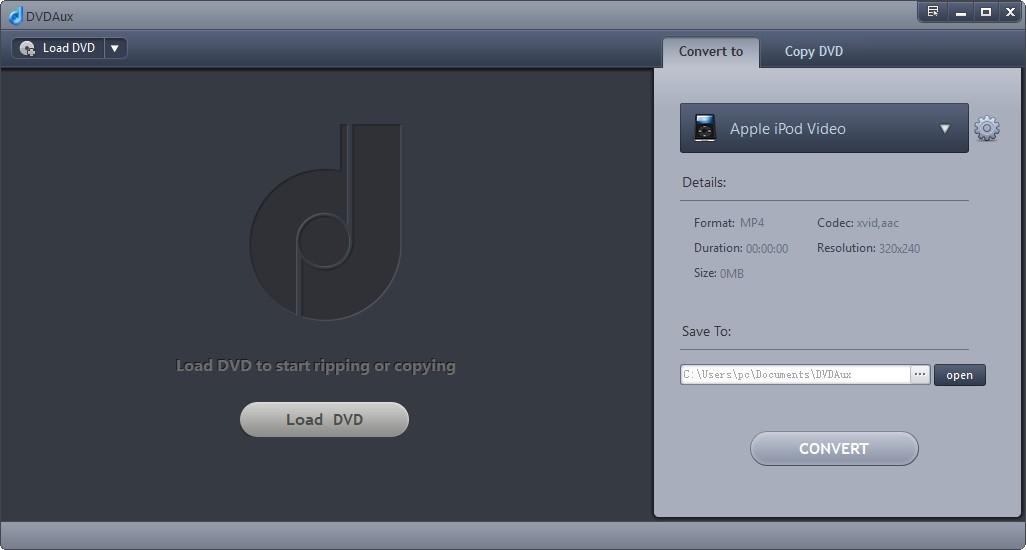This screenshot has height=550, width=1026.
Task: Open the title bar menu icon
Action: pos(933,12)
